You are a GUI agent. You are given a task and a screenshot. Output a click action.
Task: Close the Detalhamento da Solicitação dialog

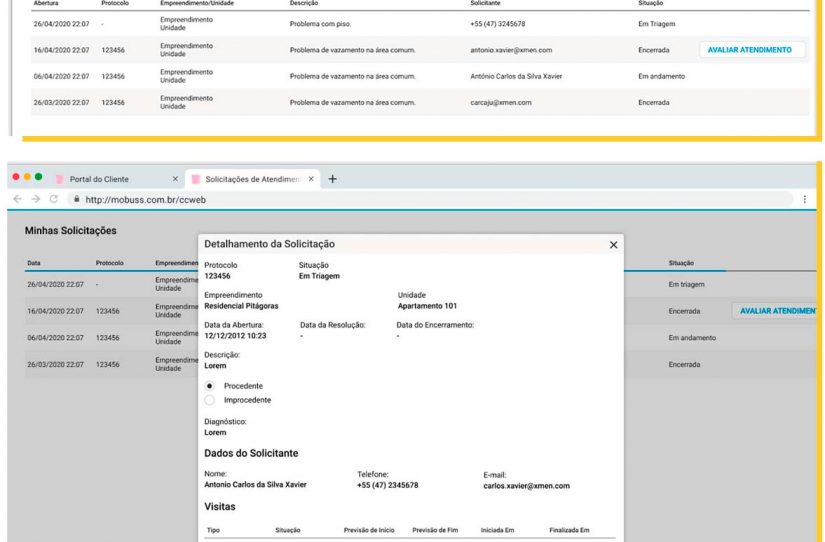pyautogui.click(x=613, y=245)
